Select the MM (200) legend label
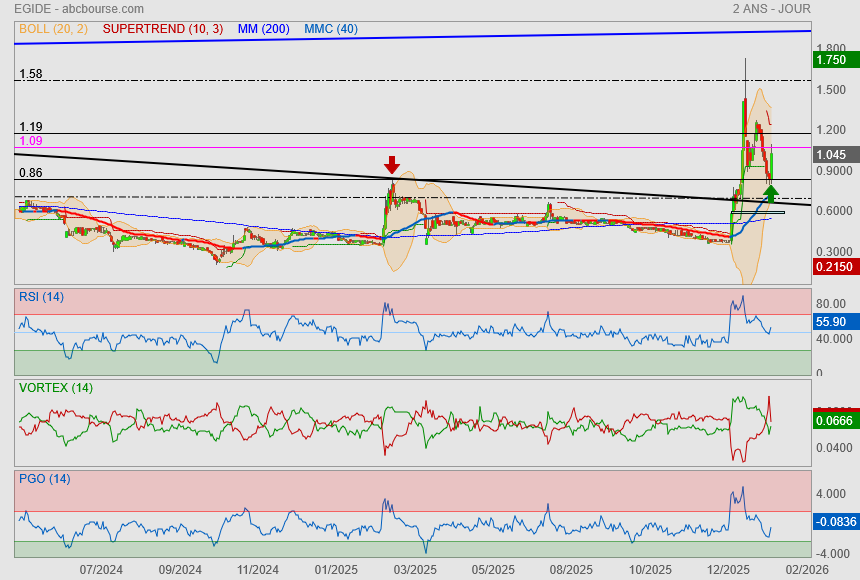 [264, 29]
